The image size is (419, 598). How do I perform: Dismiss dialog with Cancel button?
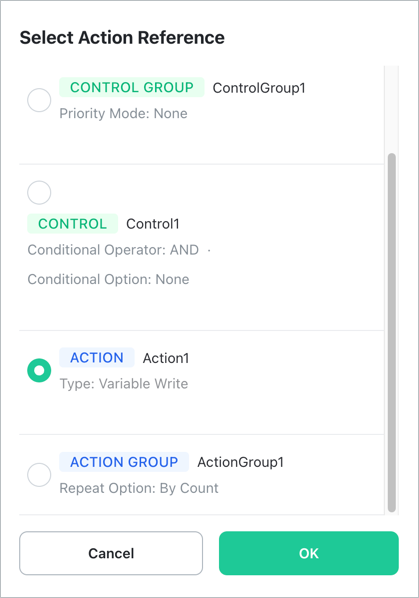111,553
